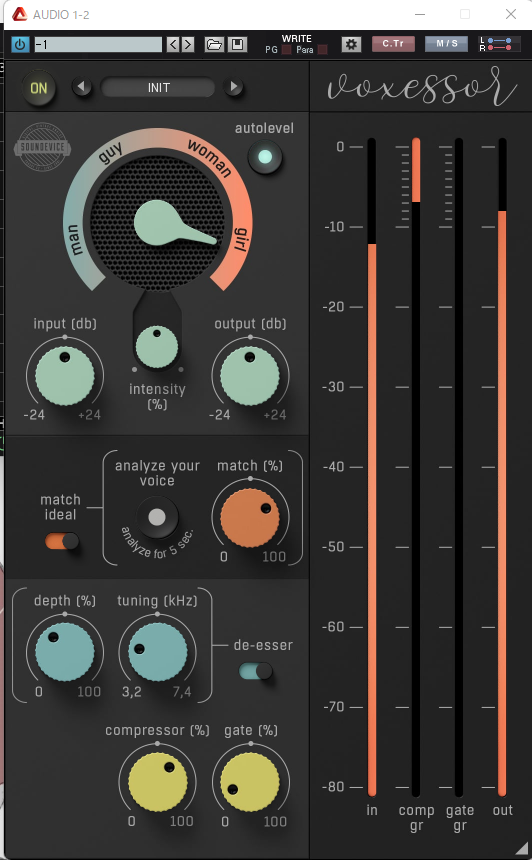Select the 'guy' voice label

111,153
